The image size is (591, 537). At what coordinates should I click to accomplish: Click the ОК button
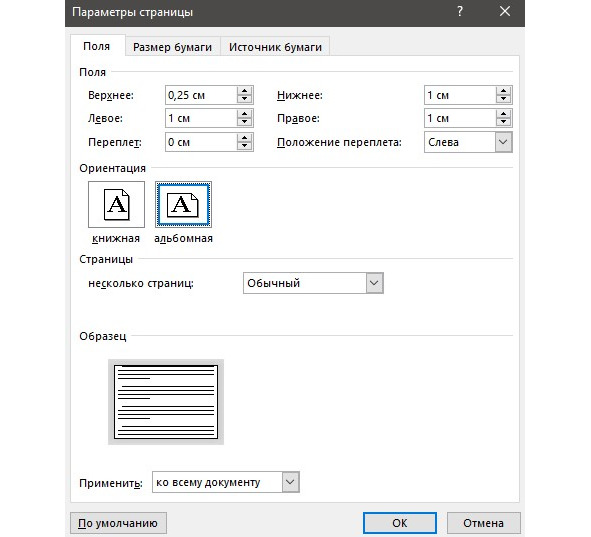pos(400,523)
